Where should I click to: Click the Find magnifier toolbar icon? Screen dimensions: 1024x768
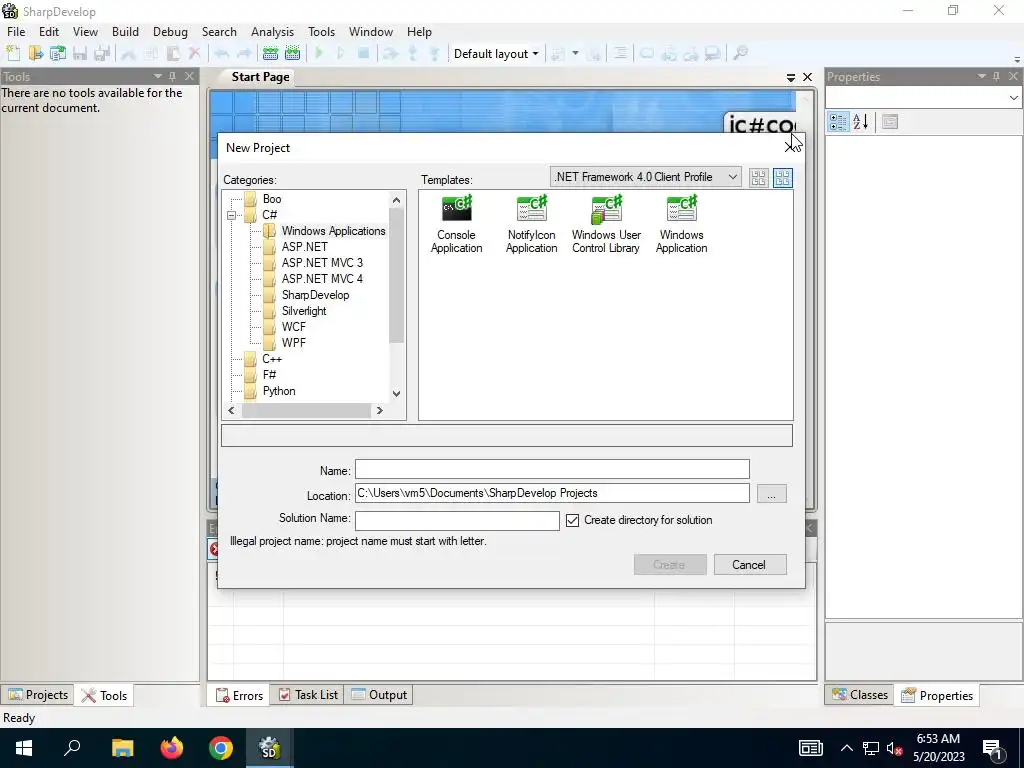pos(741,54)
